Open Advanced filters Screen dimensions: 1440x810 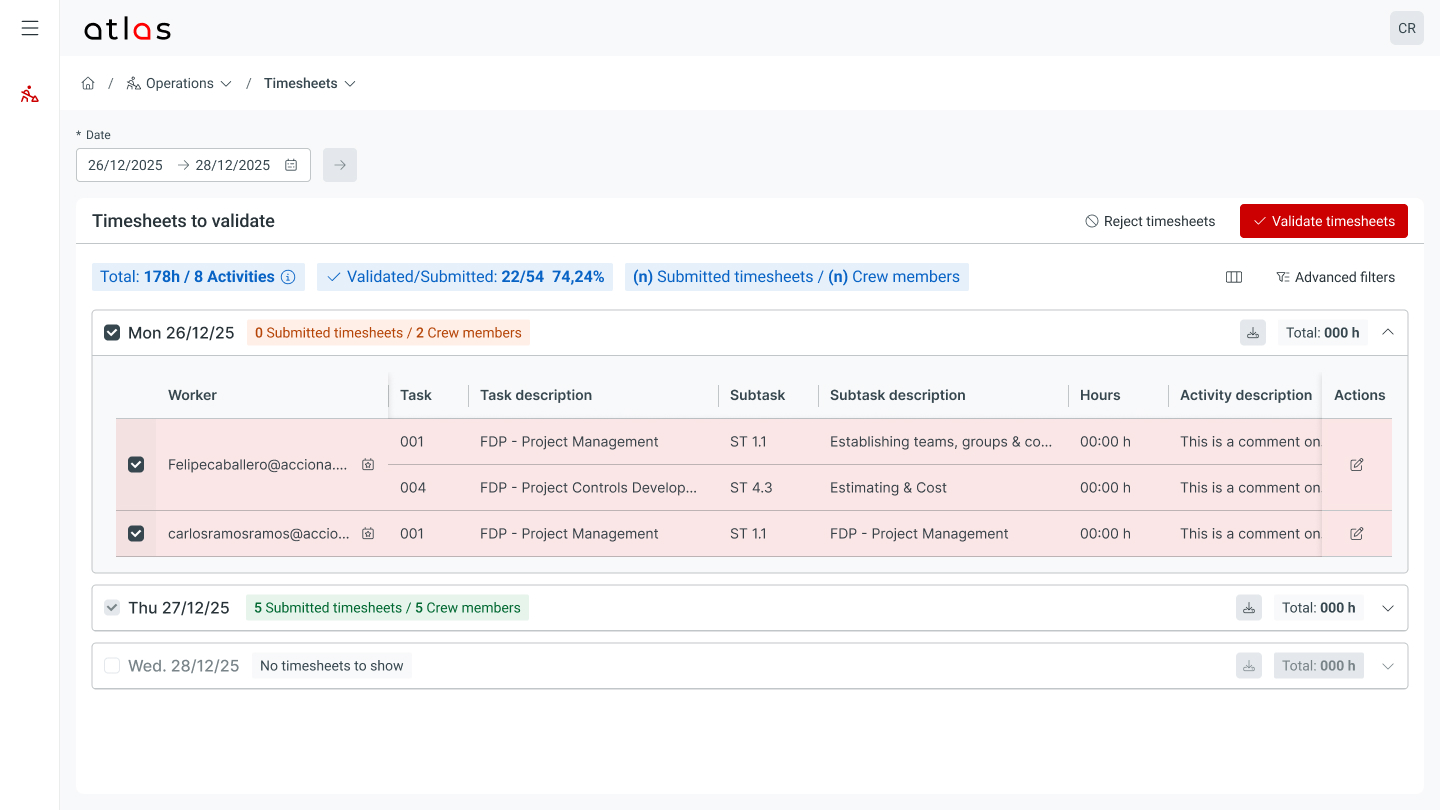pos(1336,277)
